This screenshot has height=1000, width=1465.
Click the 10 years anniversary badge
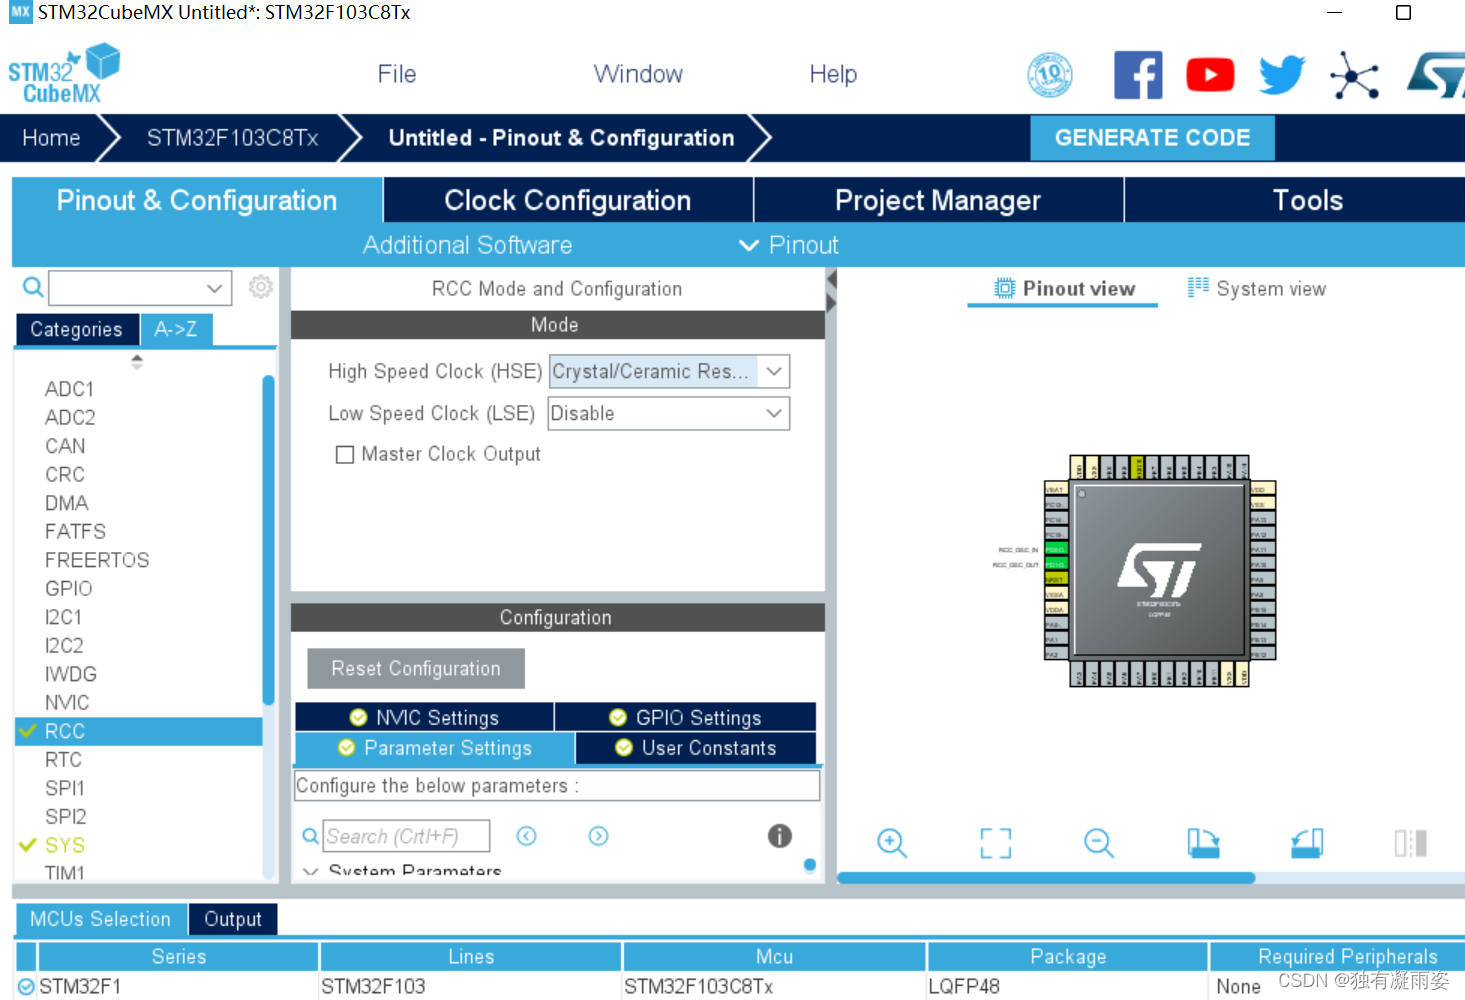(1050, 75)
